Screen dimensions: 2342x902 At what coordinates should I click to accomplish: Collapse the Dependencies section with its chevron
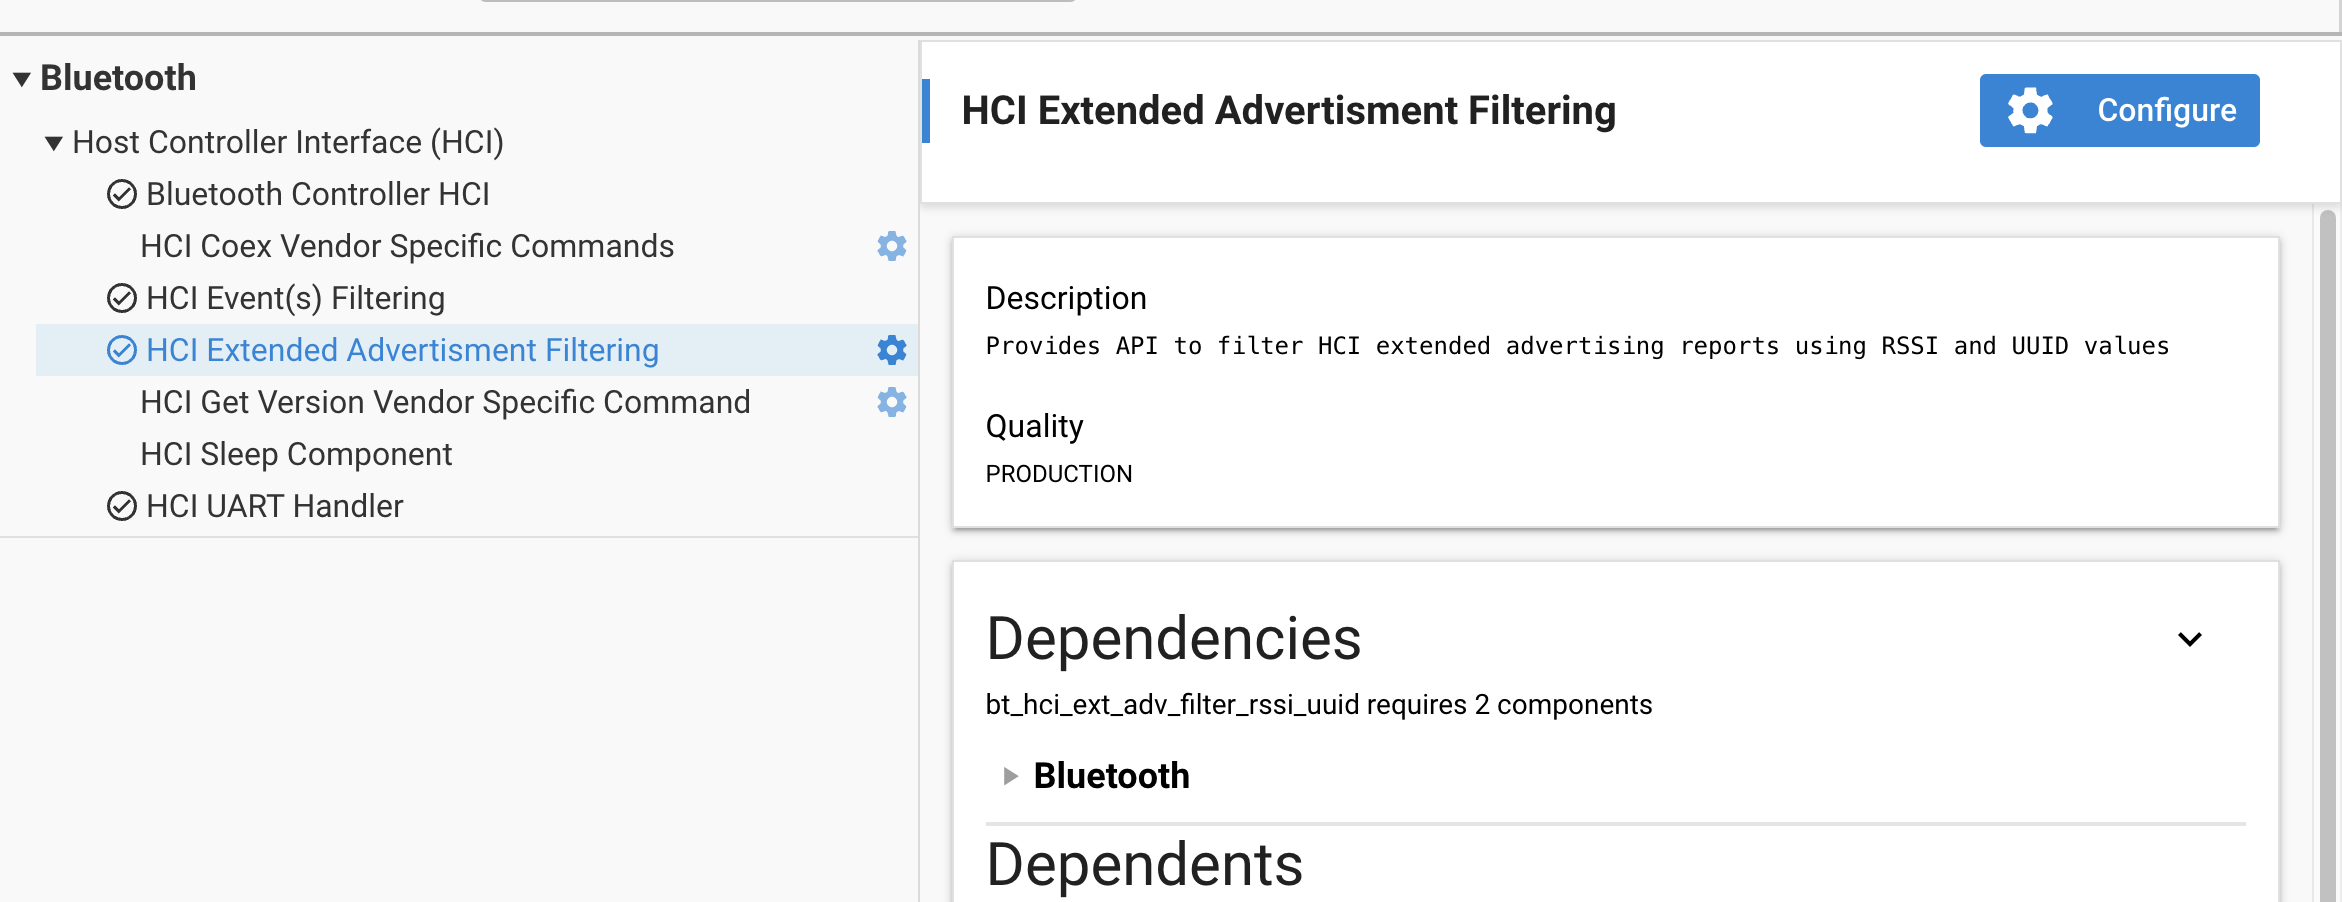coord(2190,639)
